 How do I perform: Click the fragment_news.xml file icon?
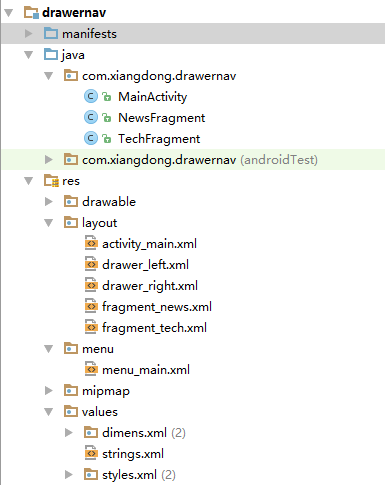point(91,306)
